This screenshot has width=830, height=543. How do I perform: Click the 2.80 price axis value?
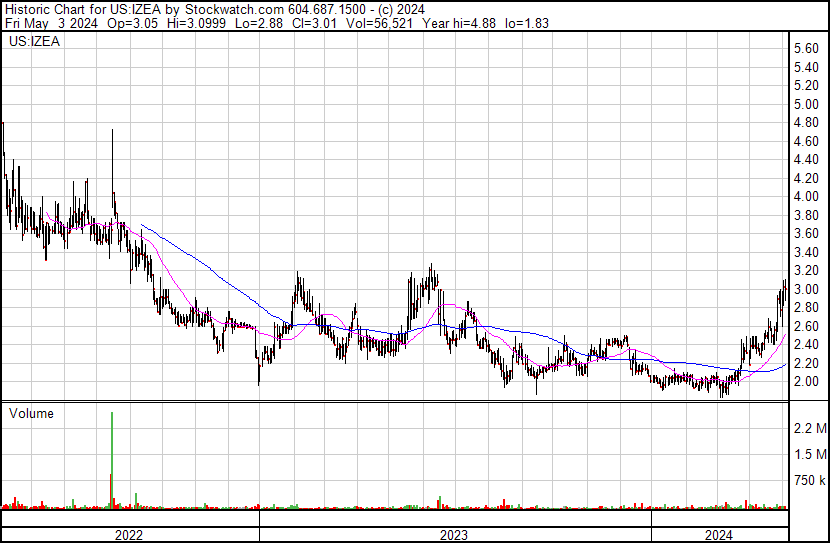coord(807,307)
